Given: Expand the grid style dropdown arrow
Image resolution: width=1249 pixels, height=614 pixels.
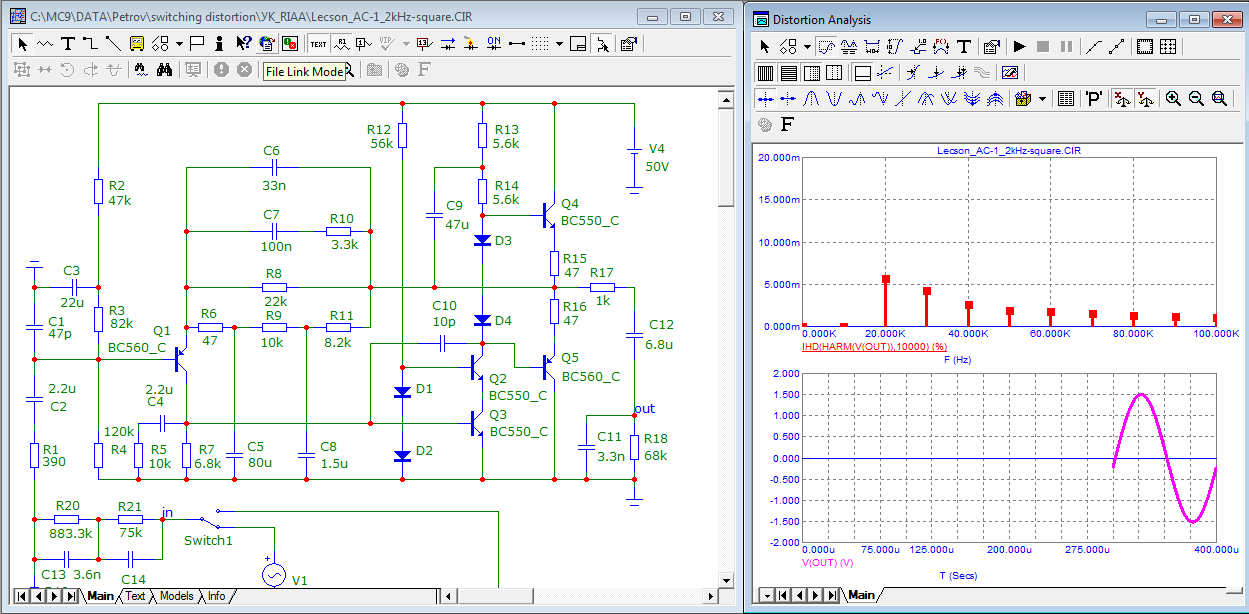Looking at the screenshot, I should pyautogui.click(x=559, y=43).
